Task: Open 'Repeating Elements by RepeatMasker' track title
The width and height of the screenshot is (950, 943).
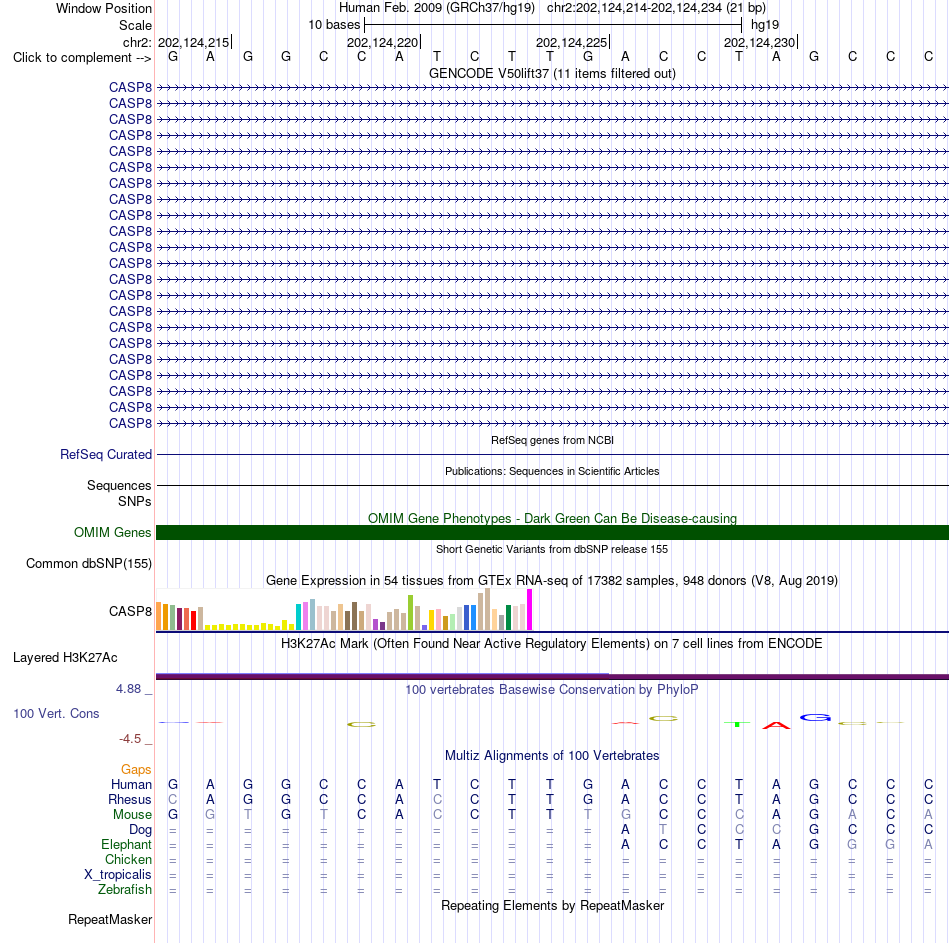Action: click(x=552, y=905)
